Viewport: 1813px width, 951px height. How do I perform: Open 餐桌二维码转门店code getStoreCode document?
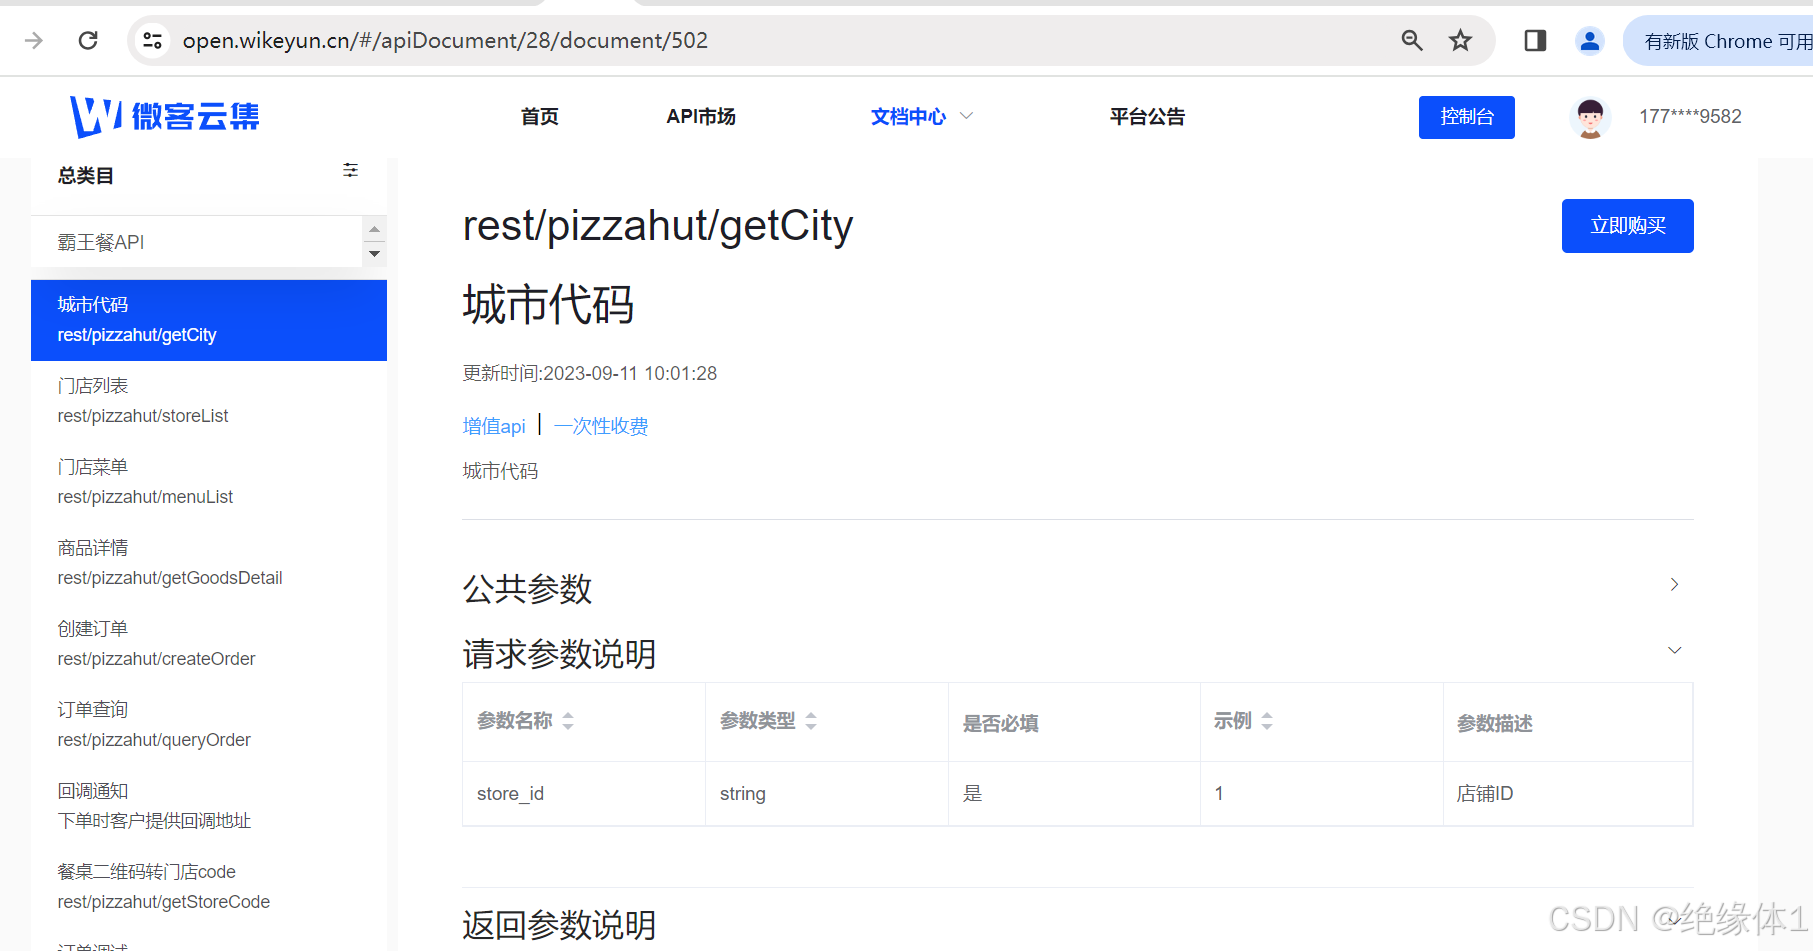pos(209,887)
